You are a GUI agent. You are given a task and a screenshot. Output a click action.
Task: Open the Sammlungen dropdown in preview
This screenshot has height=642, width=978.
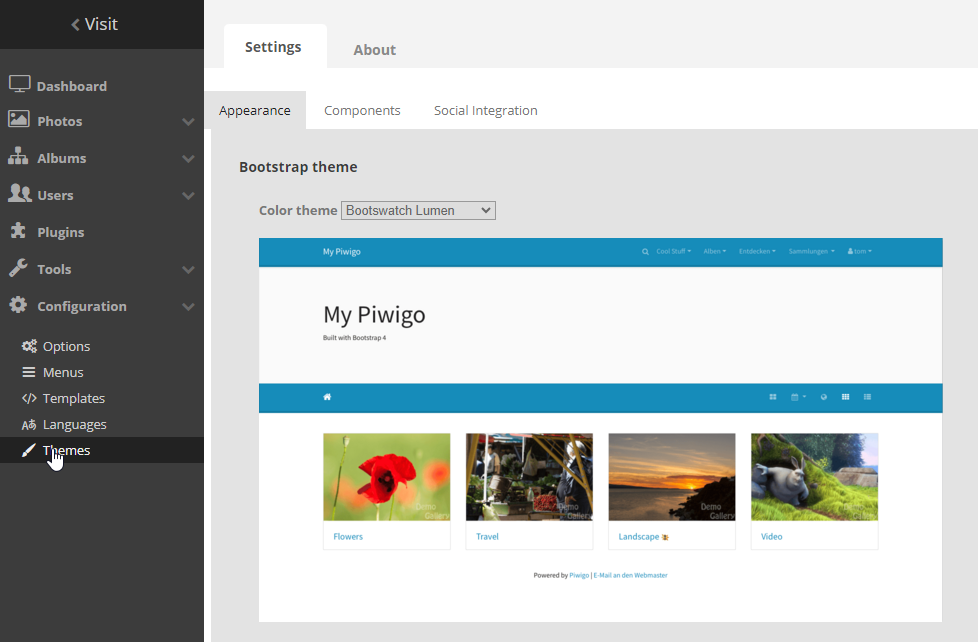[x=811, y=251]
